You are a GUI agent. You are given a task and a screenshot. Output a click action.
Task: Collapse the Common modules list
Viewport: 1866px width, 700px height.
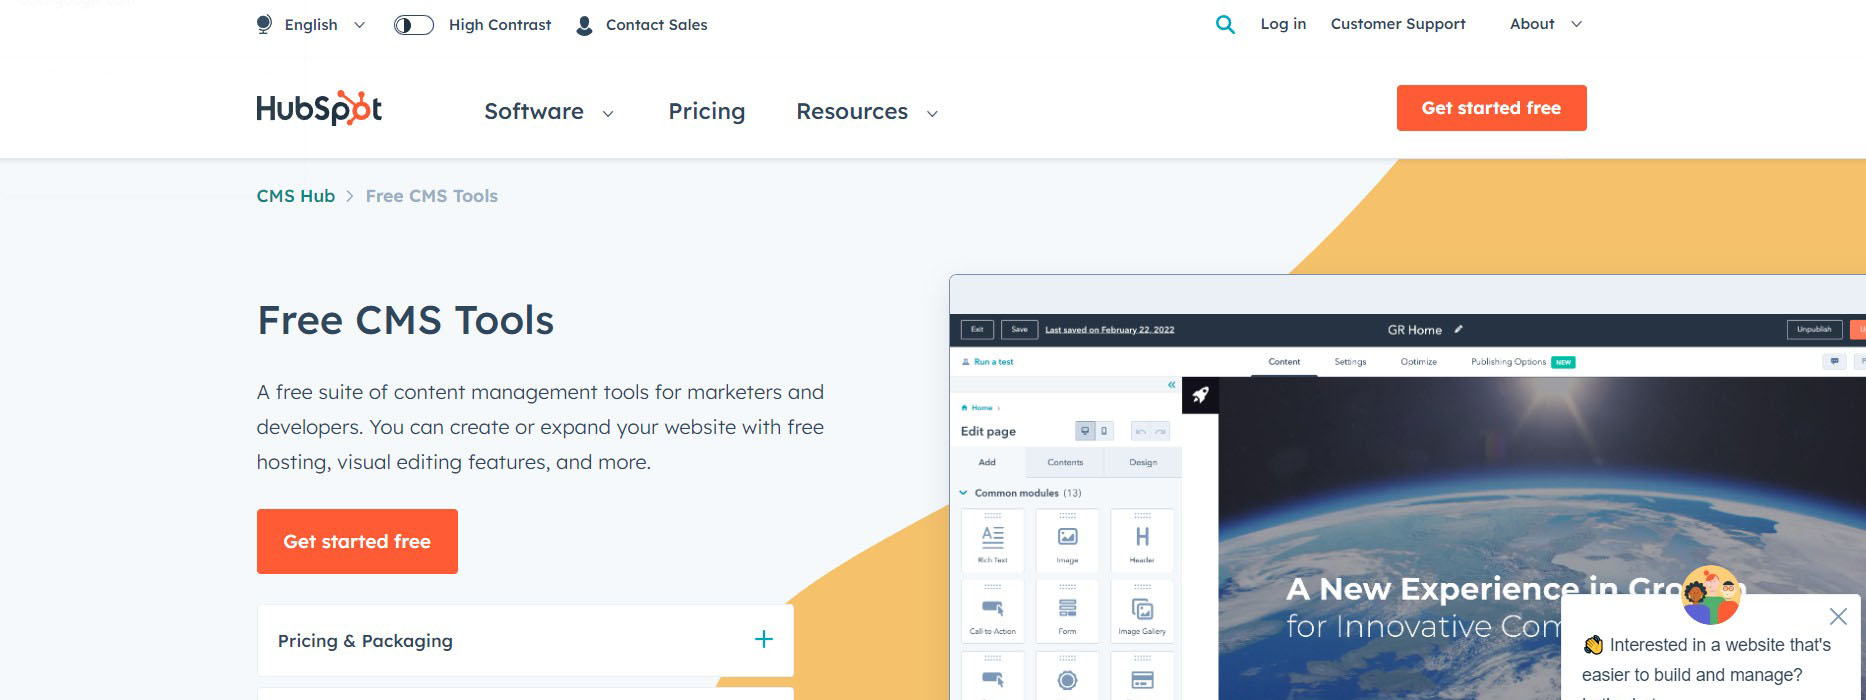[963, 493]
